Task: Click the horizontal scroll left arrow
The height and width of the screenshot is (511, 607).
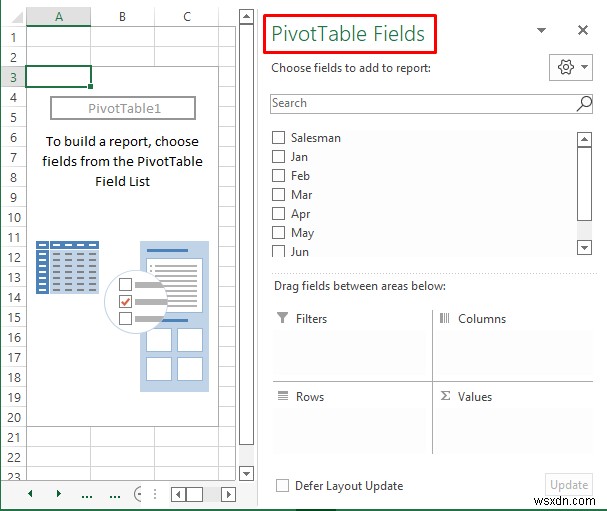Action: coord(178,494)
